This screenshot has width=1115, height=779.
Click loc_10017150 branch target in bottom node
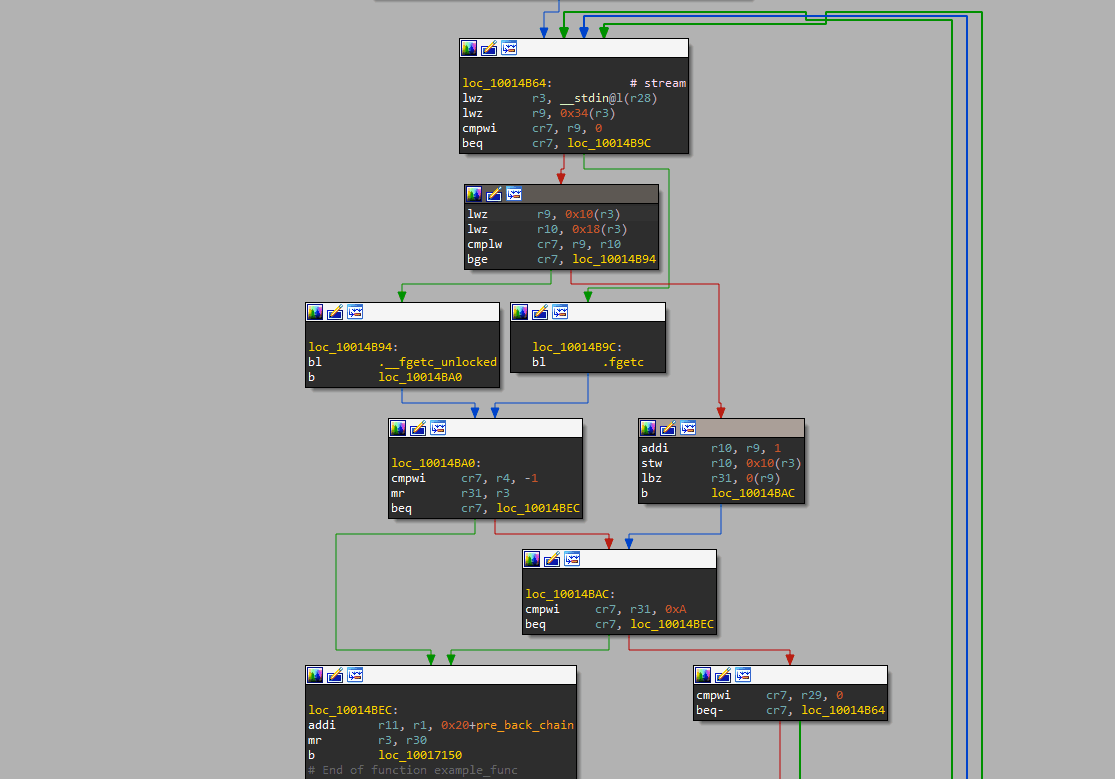tap(420, 755)
